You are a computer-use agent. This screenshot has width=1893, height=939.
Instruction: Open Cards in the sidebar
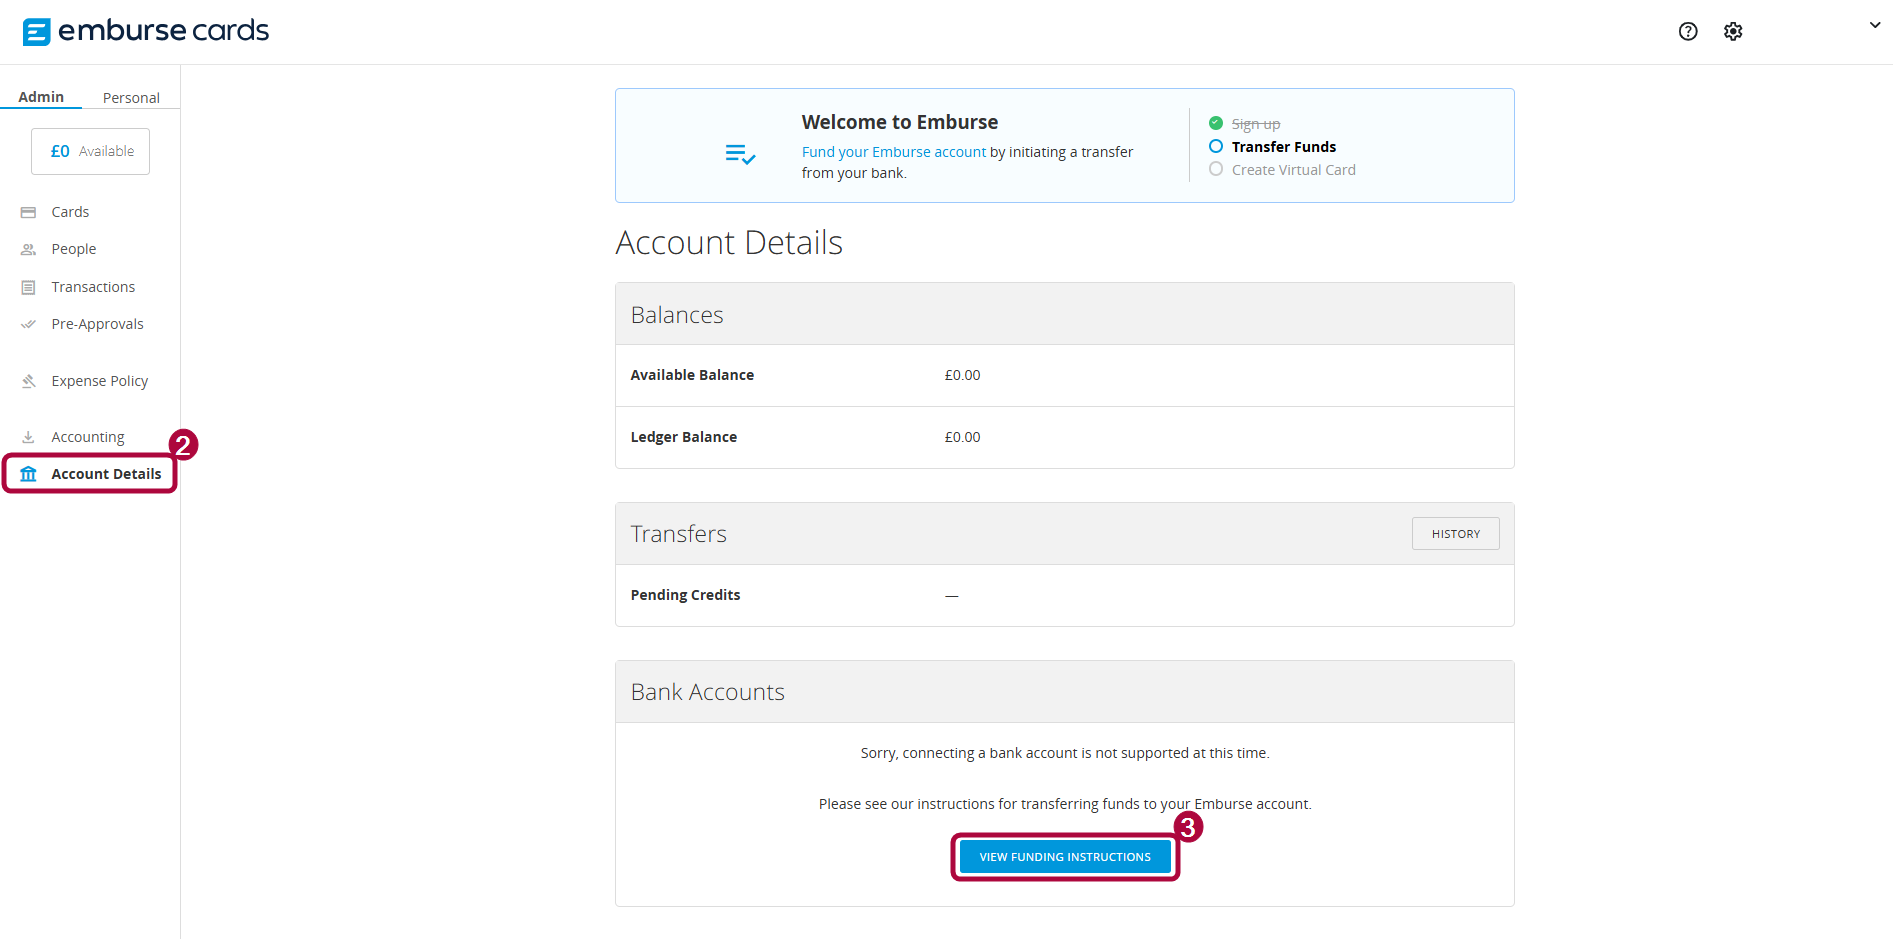pos(70,212)
